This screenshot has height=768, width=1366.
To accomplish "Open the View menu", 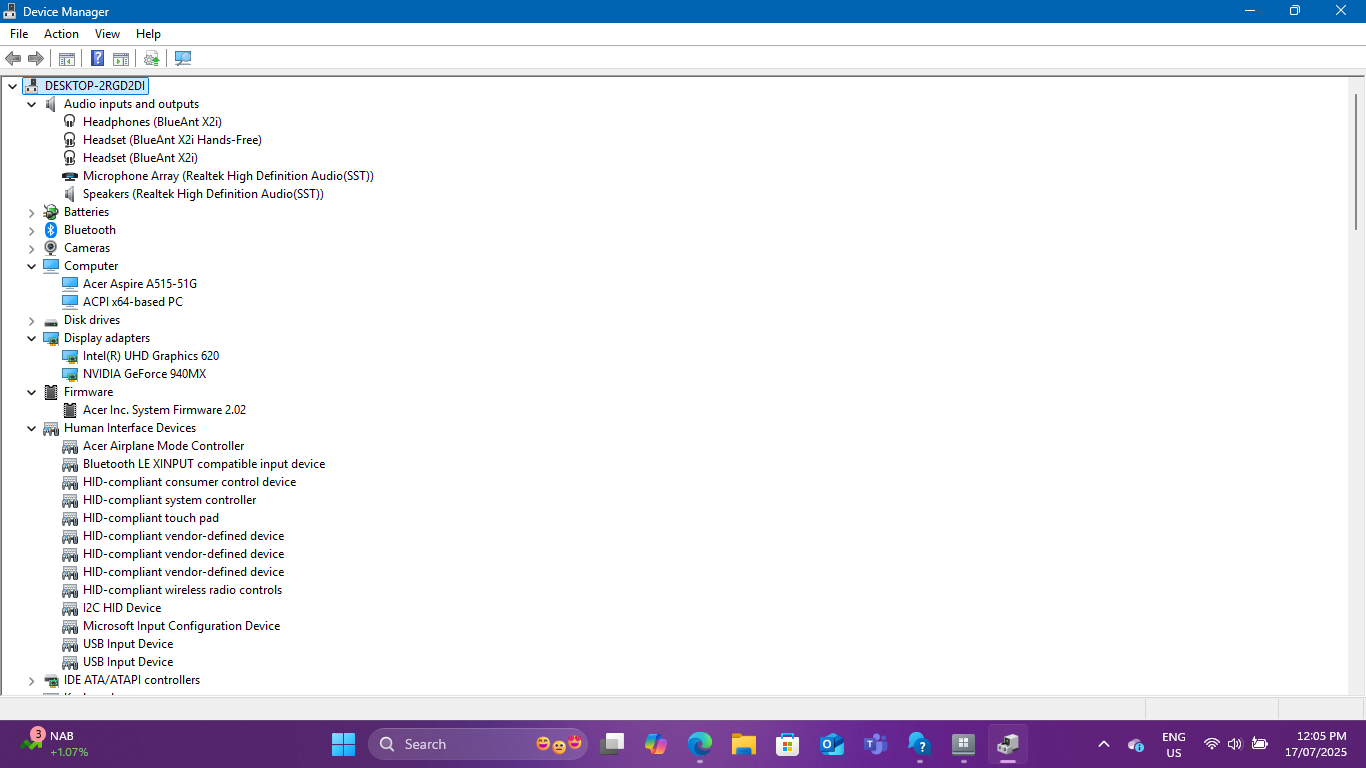I will [x=107, y=34].
